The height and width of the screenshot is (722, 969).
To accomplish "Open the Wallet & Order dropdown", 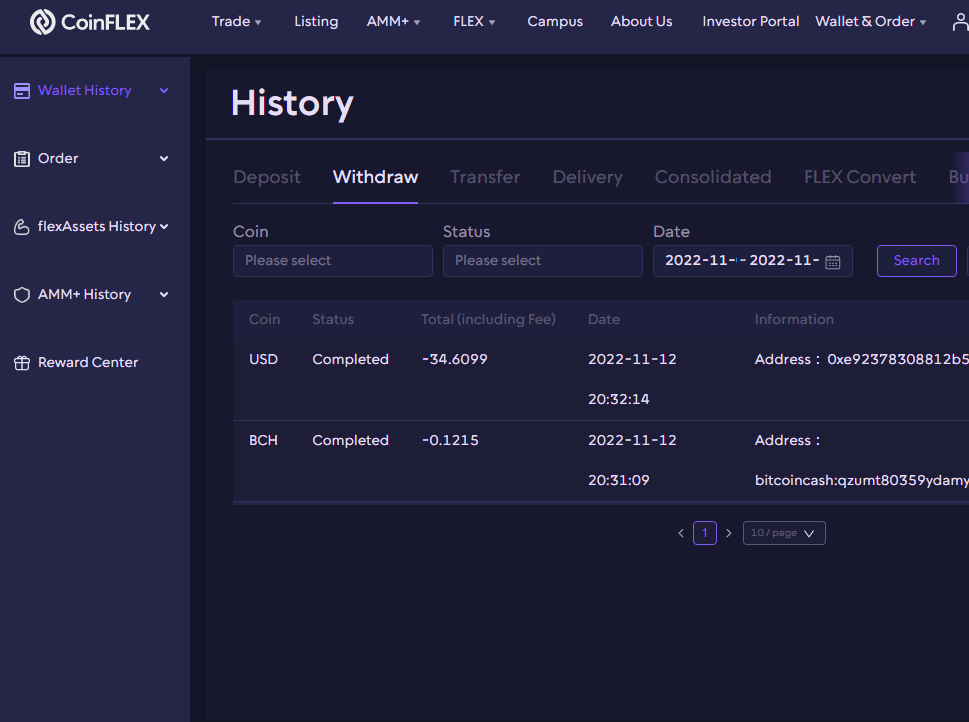I will tap(870, 22).
